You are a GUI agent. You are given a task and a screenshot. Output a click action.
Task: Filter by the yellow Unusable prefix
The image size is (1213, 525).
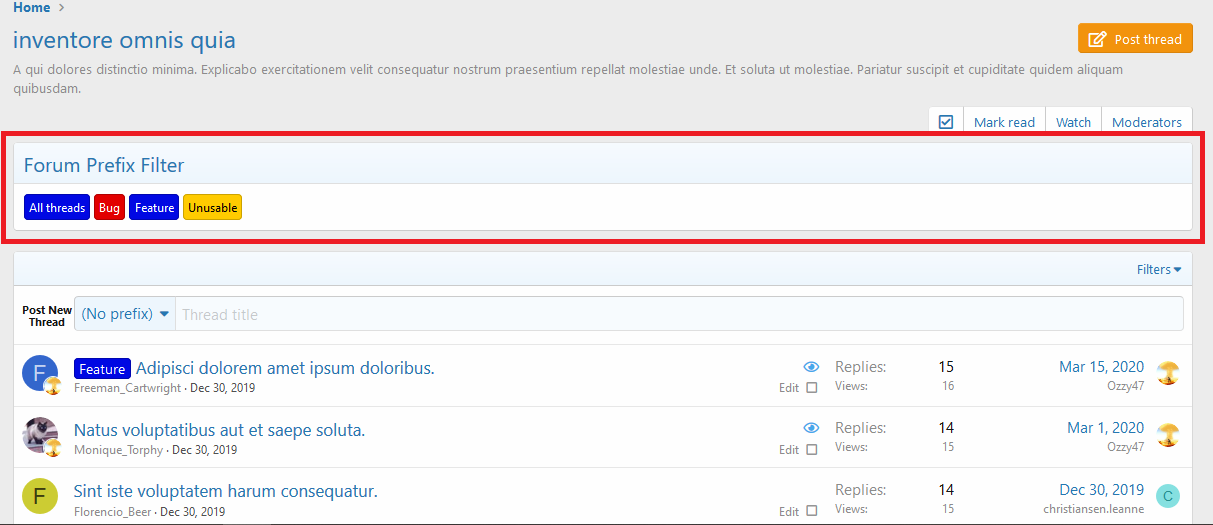click(212, 208)
